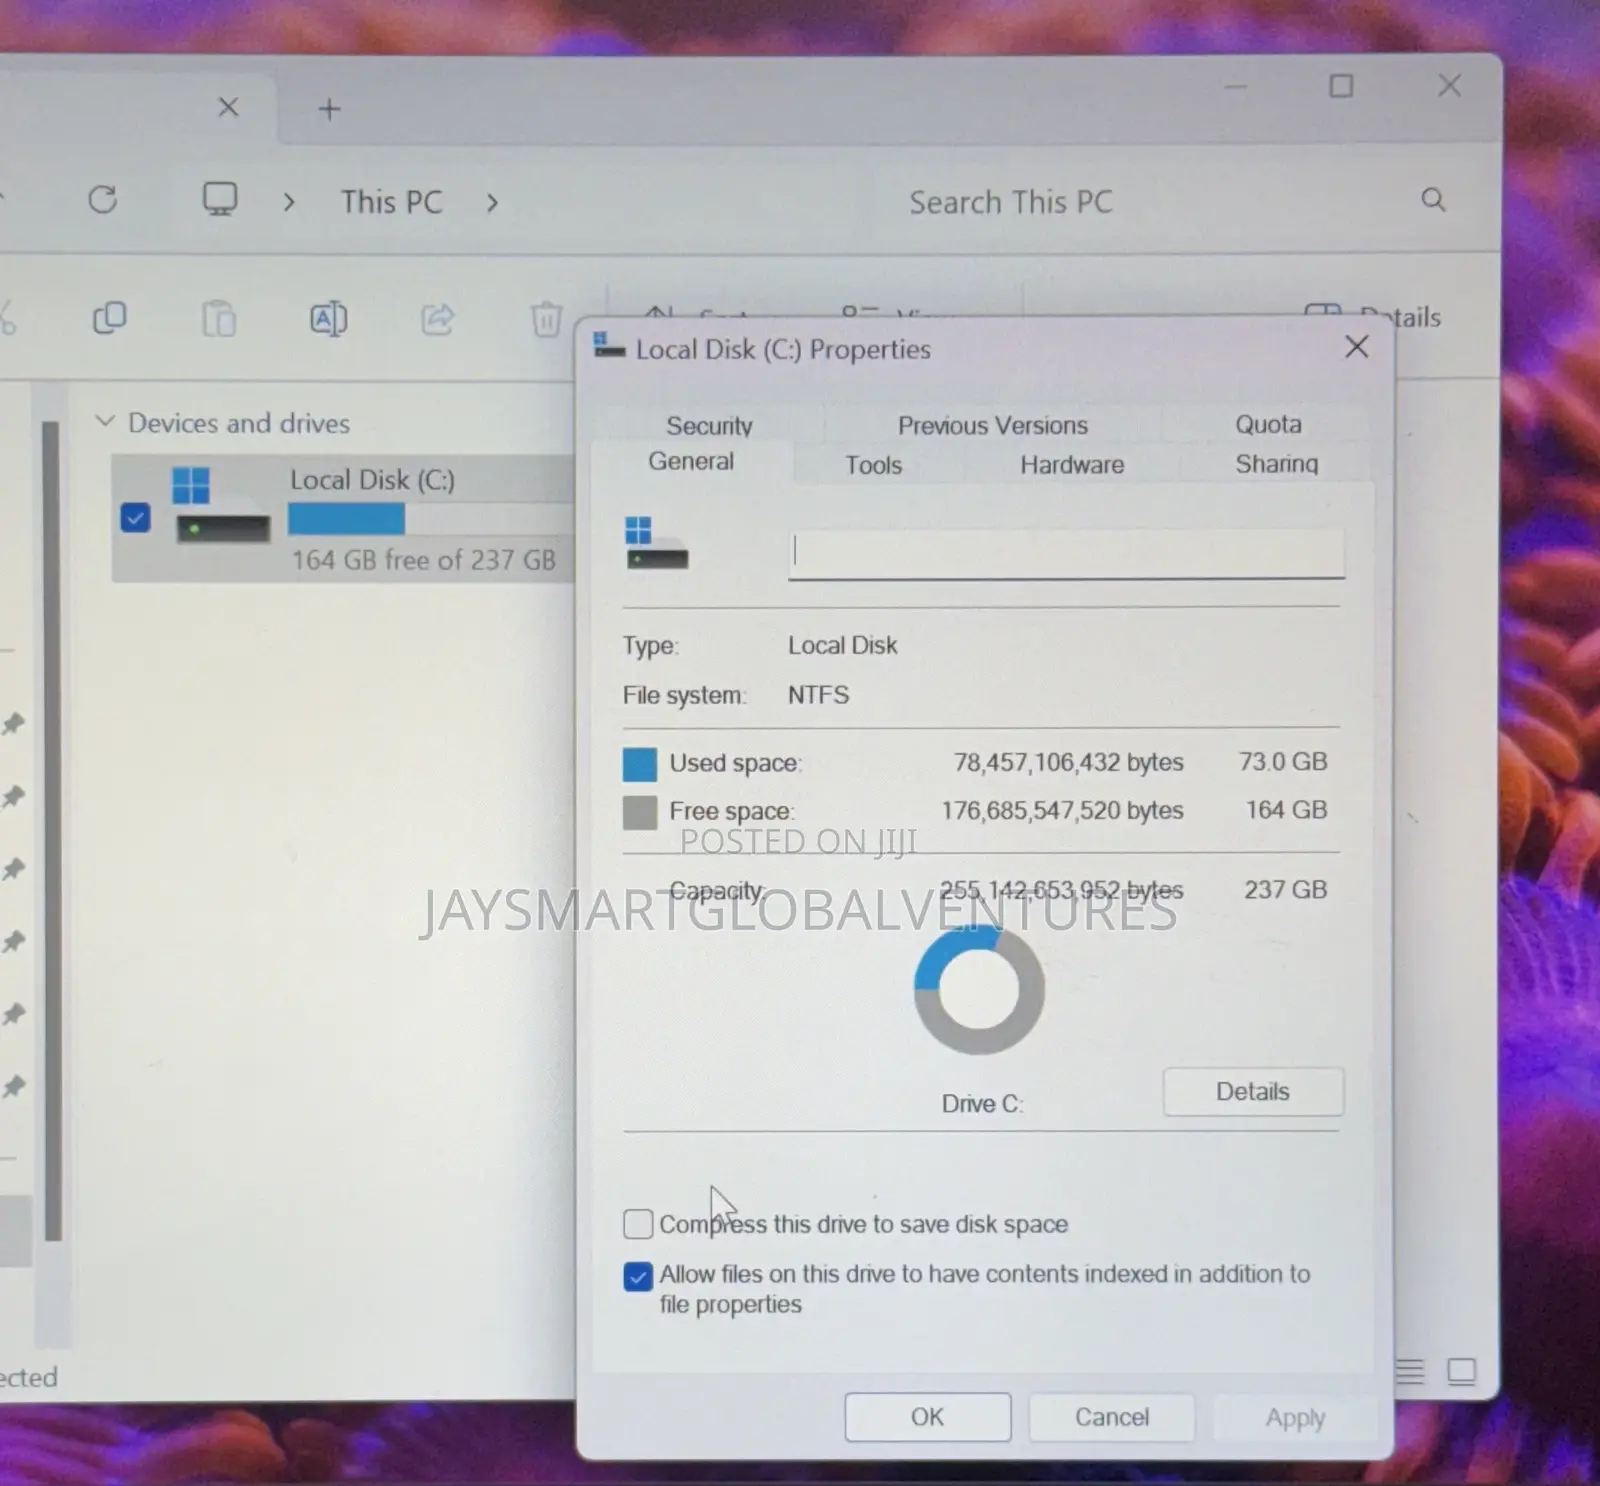Click the Apply button
Image resolution: width=1600 pixels, height=1486 pixels.
1295,1418
